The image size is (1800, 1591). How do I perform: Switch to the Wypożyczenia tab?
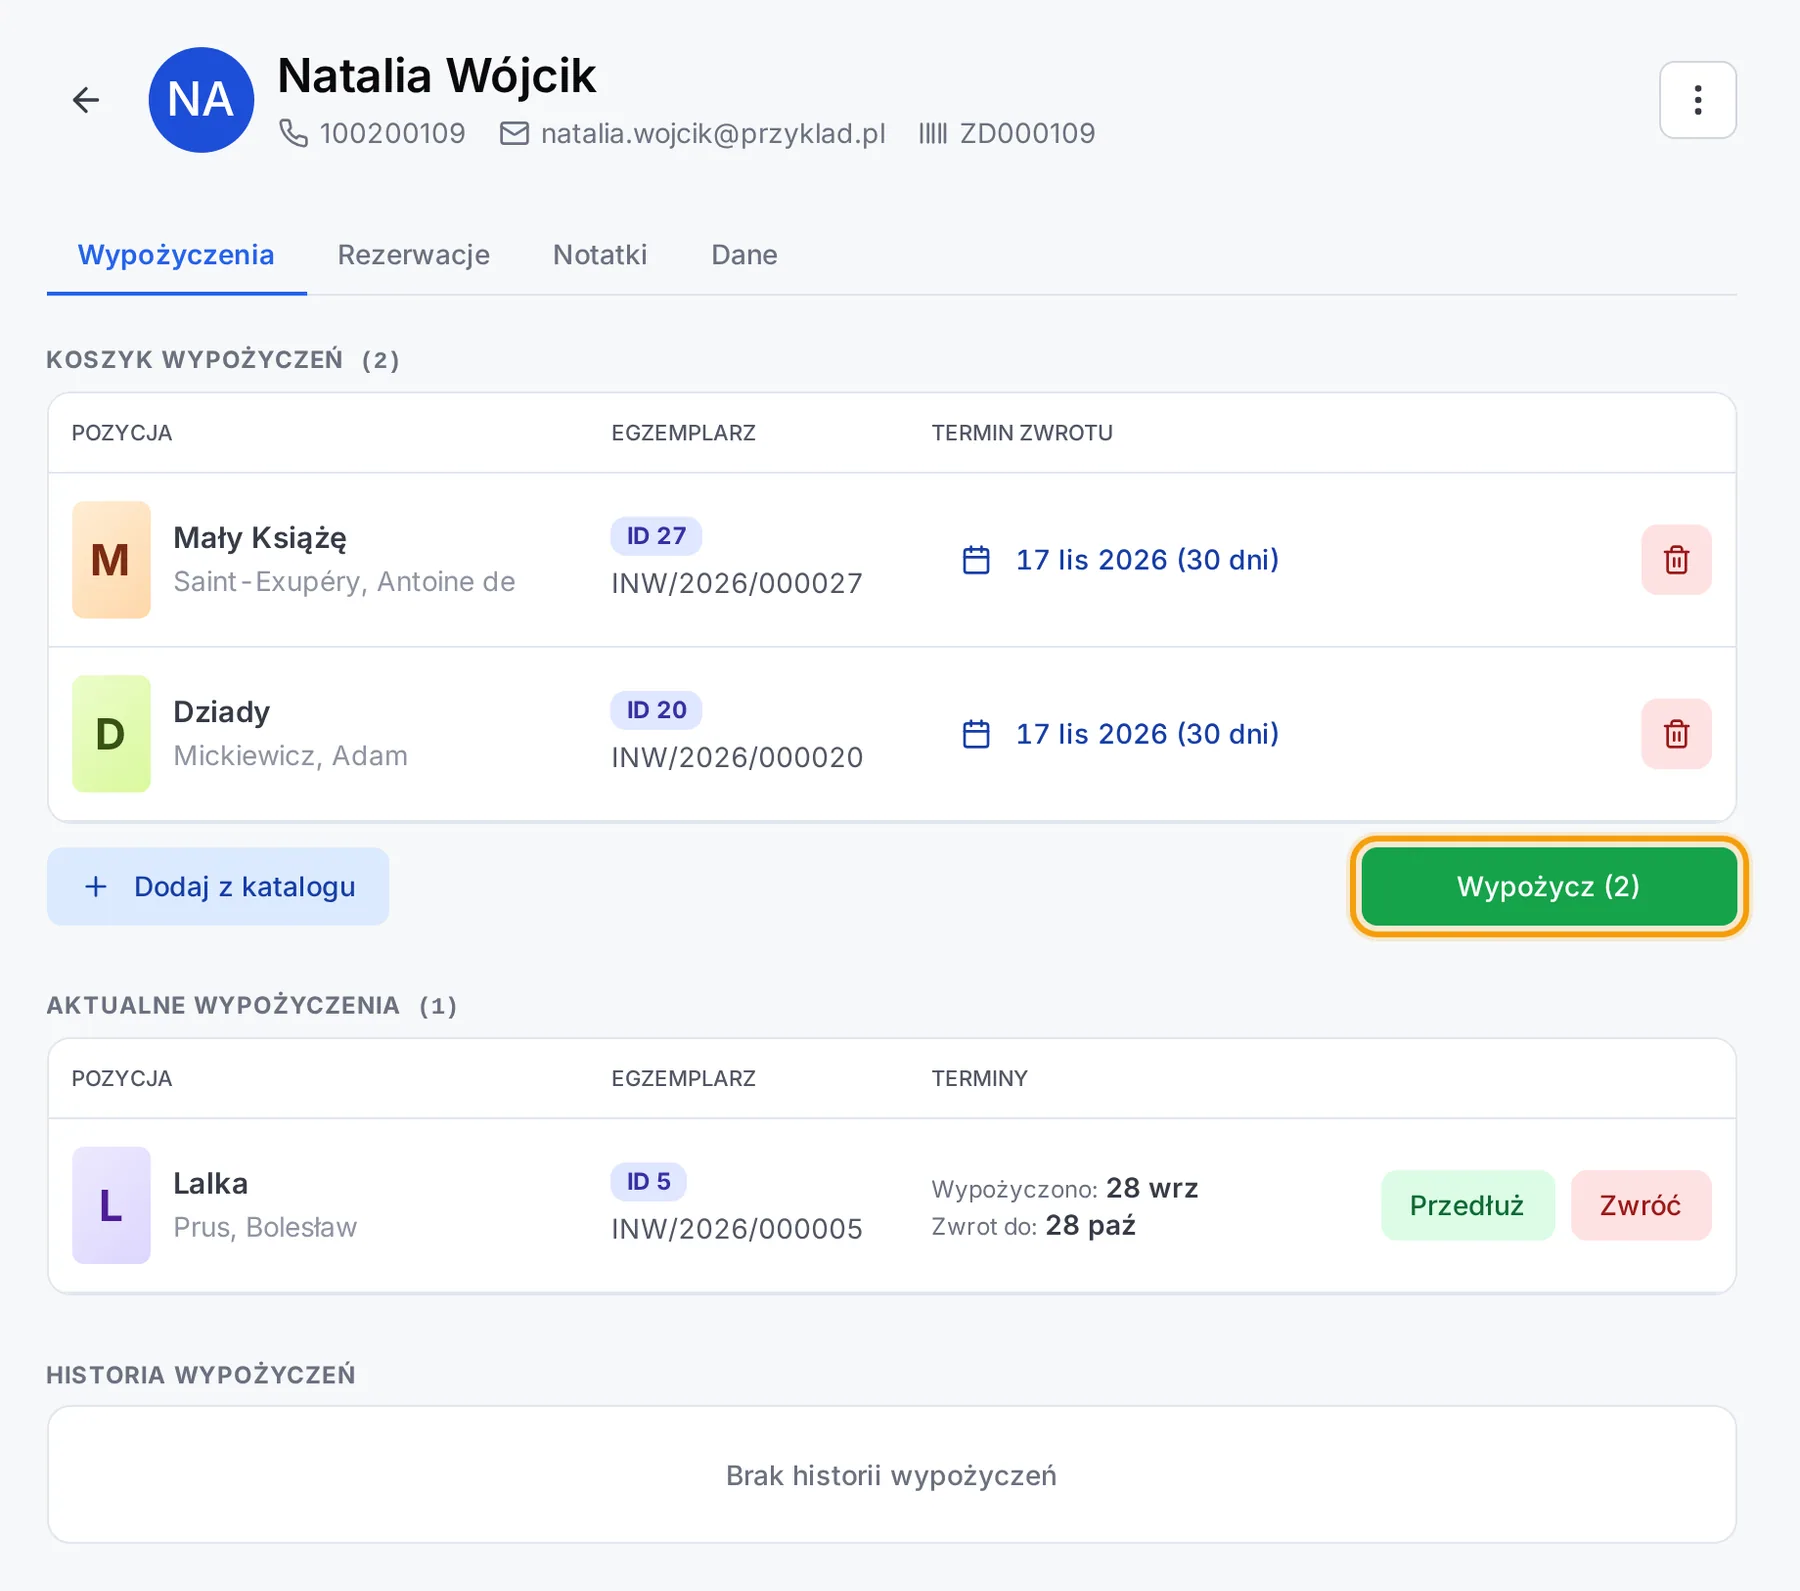pos(176,255)
